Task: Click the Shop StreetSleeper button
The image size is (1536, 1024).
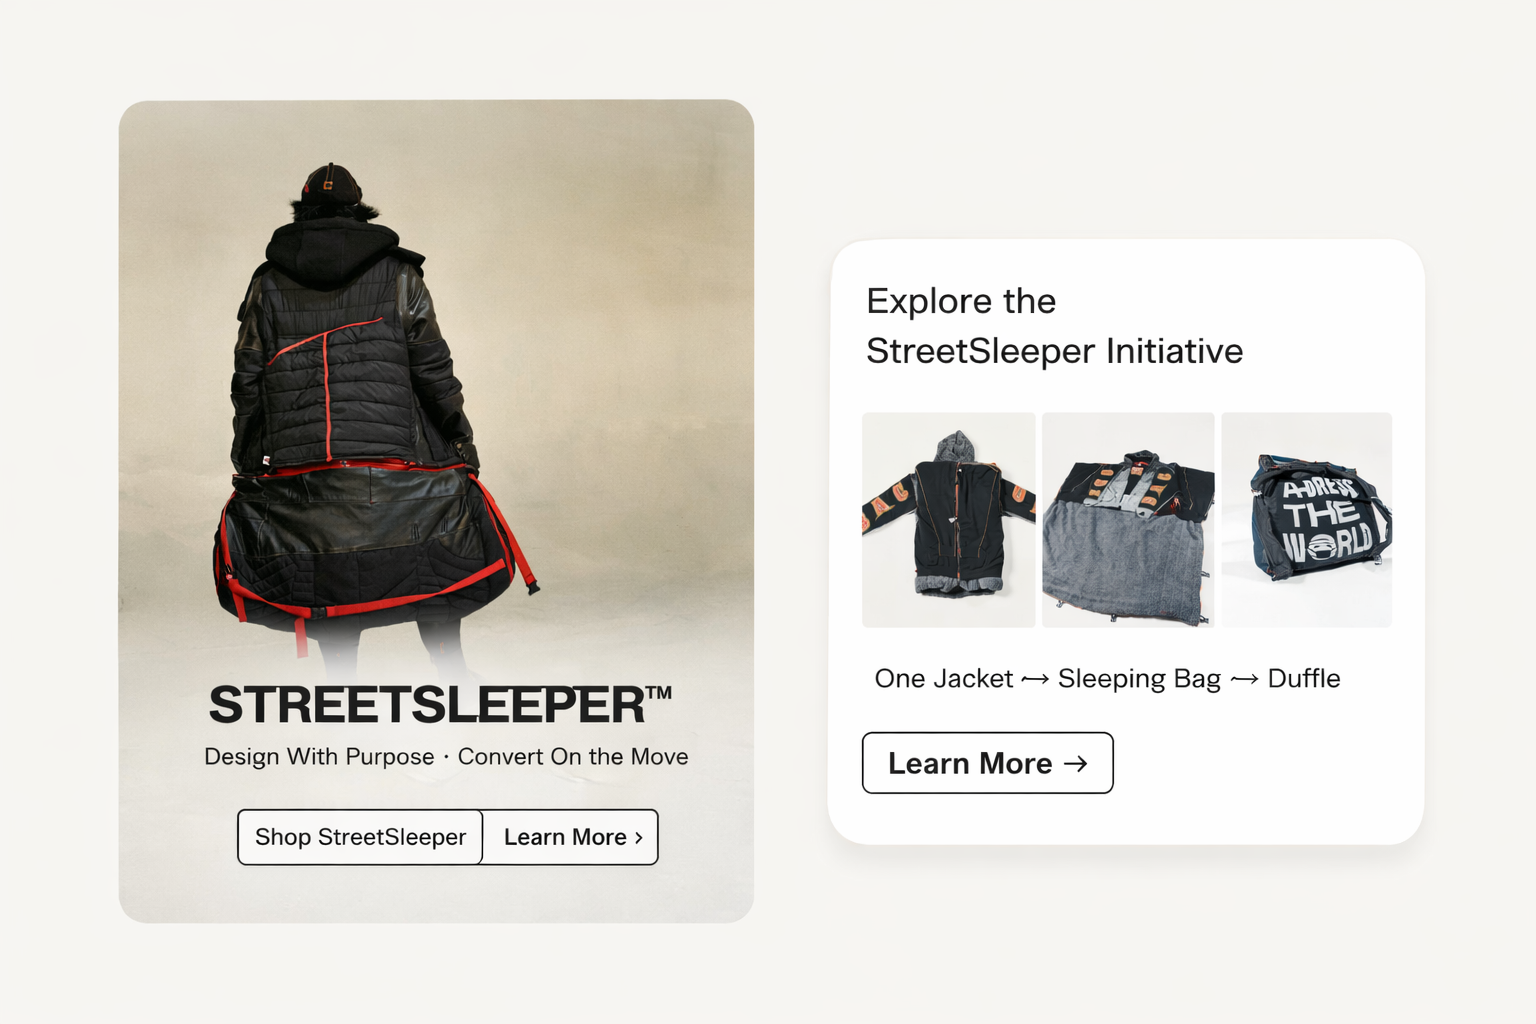Action: [x=360, y=837]
